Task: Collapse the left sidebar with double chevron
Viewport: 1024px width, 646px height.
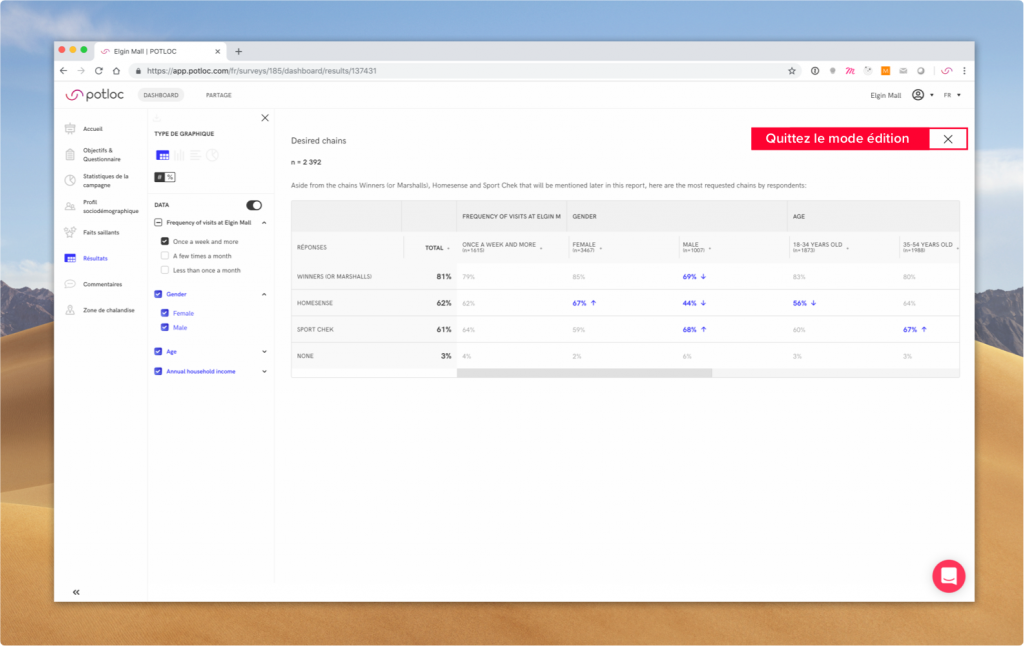Action: pyautogui.click(x=76, y=592)
